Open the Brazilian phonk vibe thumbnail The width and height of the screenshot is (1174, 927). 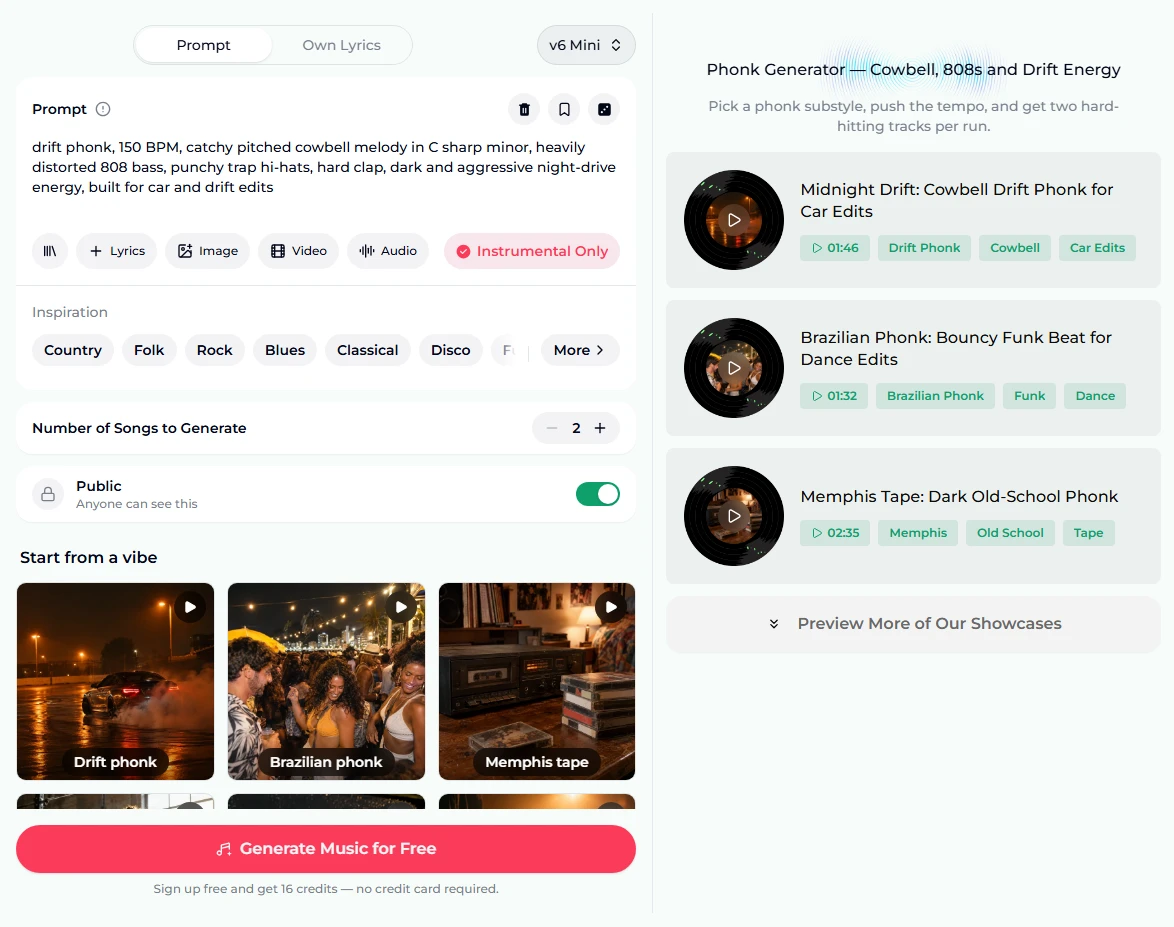pos(326,681)
